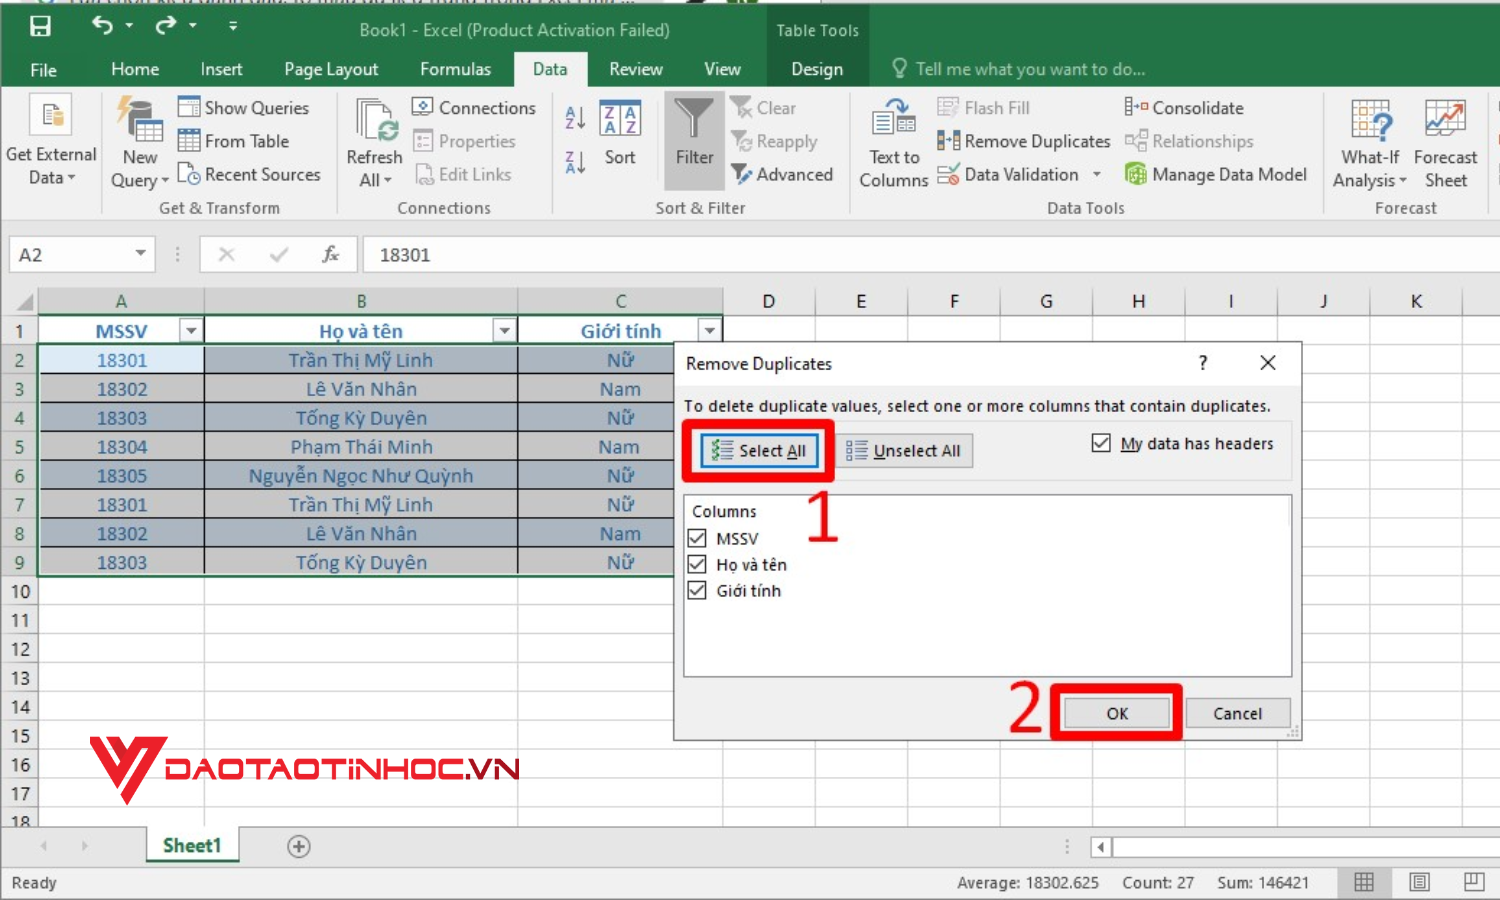This screenshot has height=900, width=1500.
Task: Expand the Họ và tên filter dropdown
Action: (x=504, y=331)
